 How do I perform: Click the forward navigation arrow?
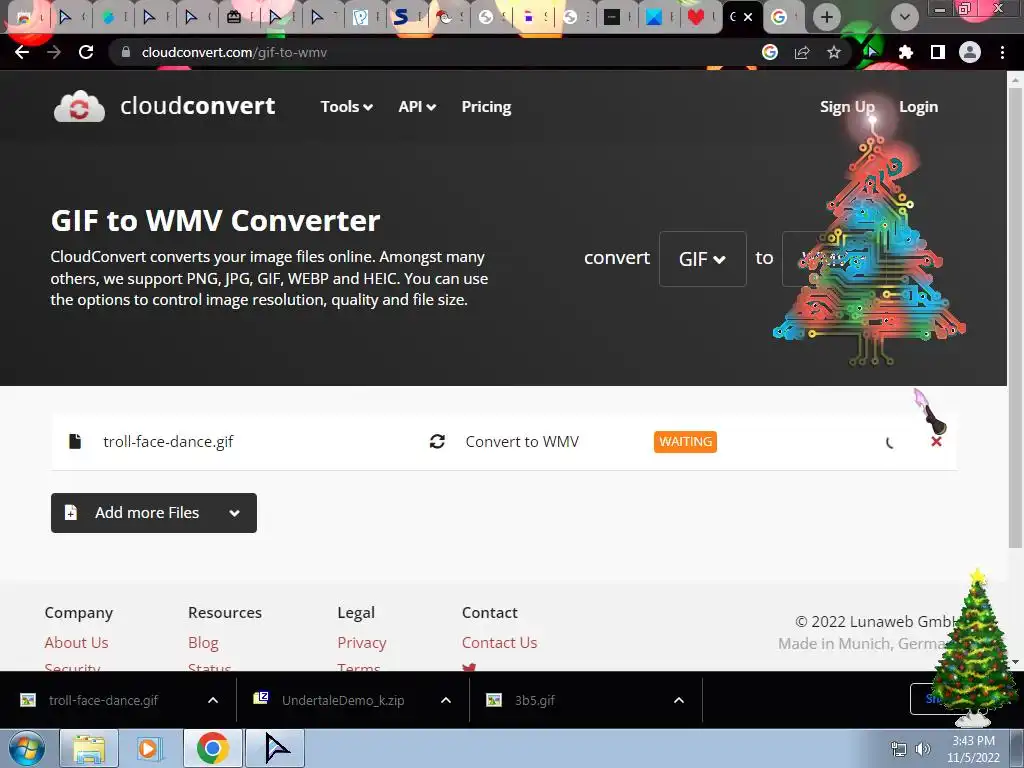(54, 52)
